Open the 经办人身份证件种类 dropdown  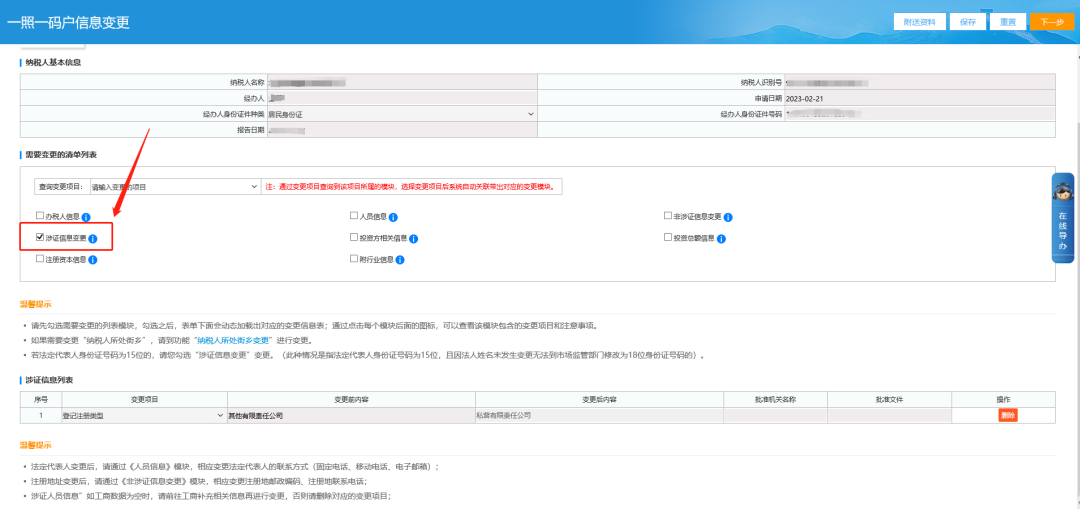(x=402, y=114)
